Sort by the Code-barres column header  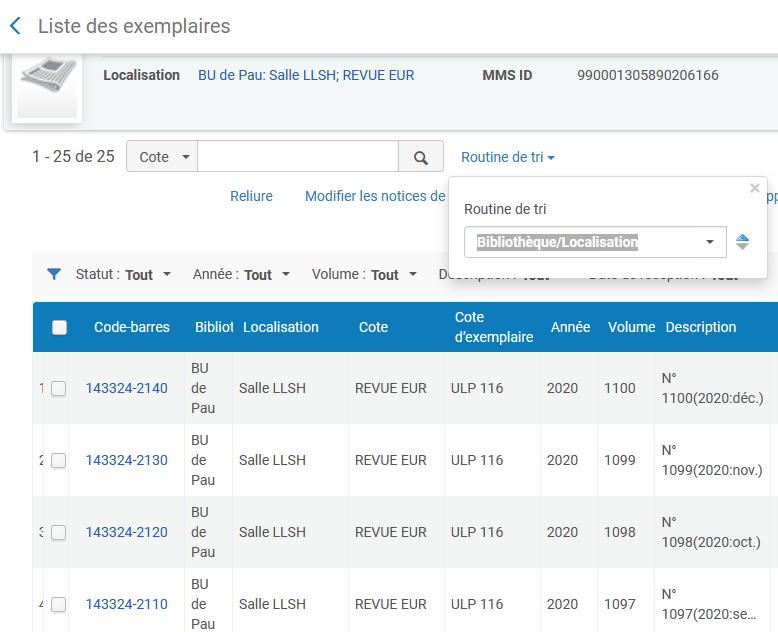pos(132,327)
